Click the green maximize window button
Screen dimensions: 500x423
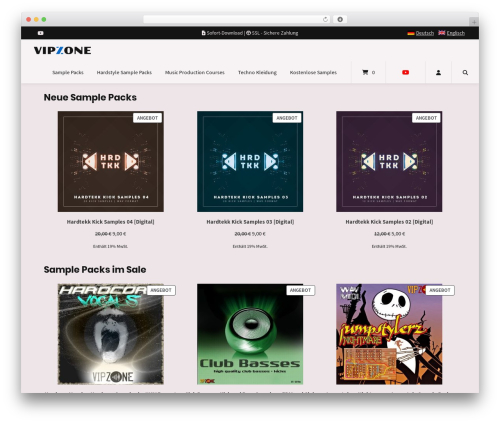tap(44, 19)
